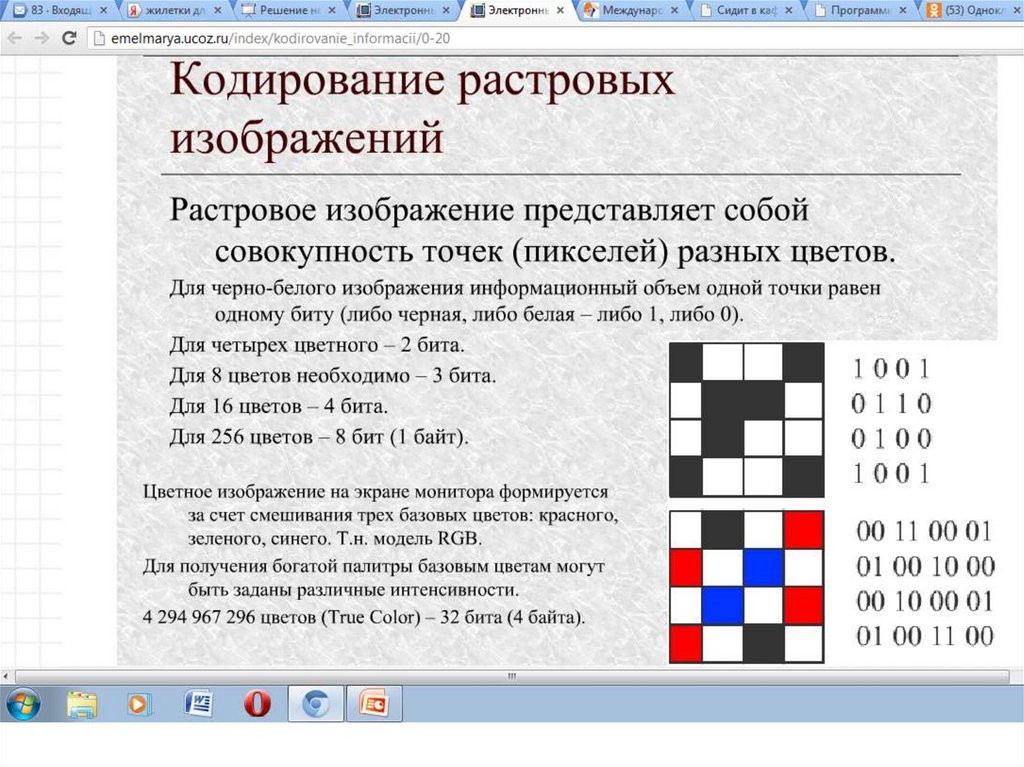Close the 'жилетки дл' tab
This screenshot has width=1024, height=767.
pos(217,10)
